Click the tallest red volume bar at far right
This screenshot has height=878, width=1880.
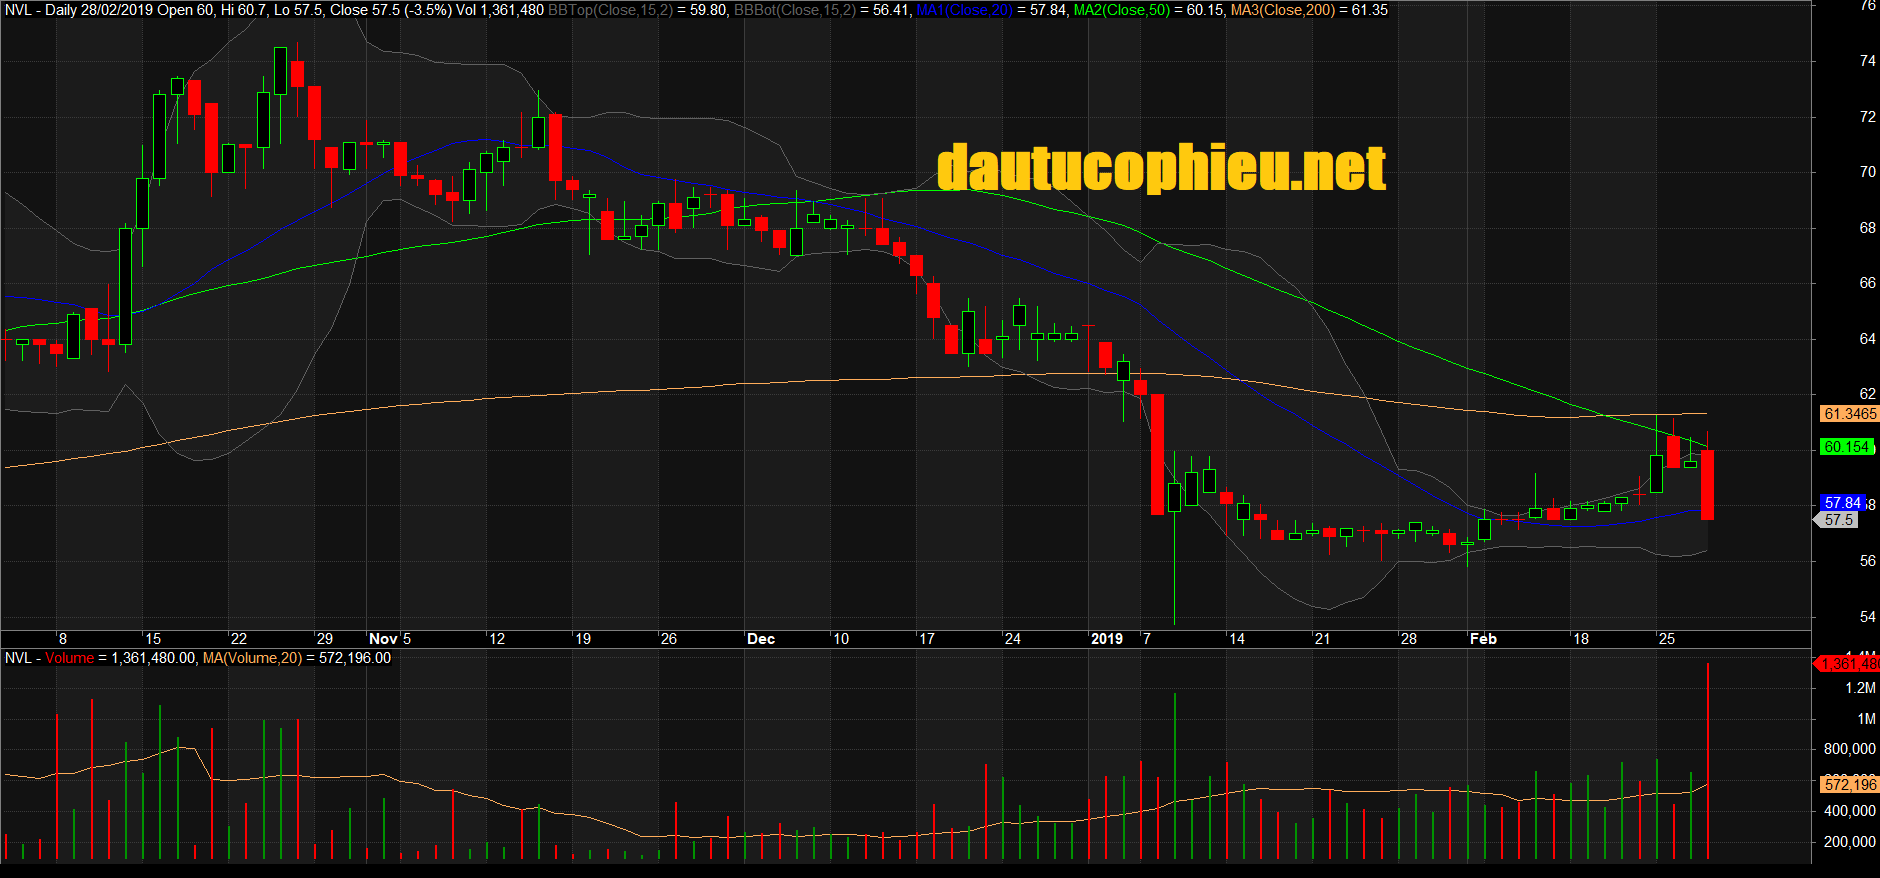[1708, 760]
